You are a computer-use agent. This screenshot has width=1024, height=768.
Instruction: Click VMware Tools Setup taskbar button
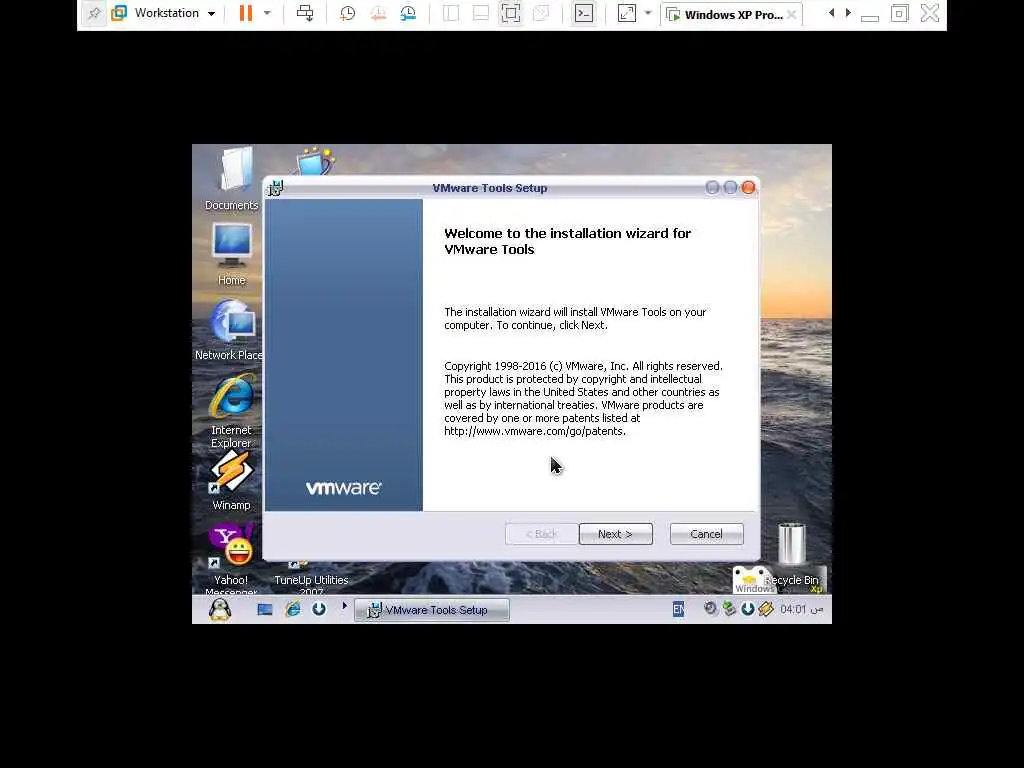[x=432, y=610]
